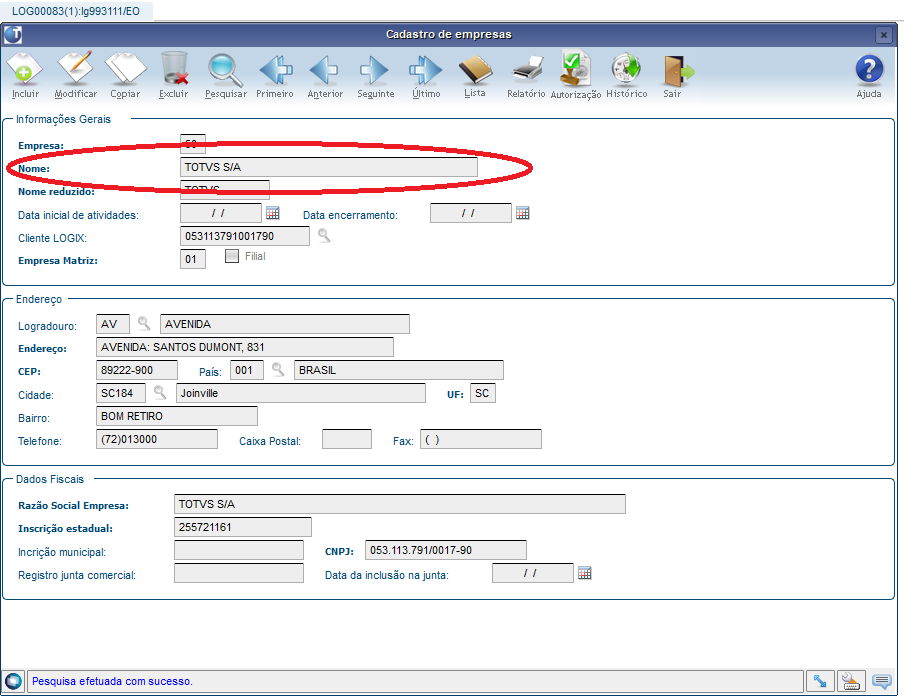The height and width of the screenshot is (696, 904).
Task: Click lookup magnifier beside Logradouro code
Action: coord(144,323)
